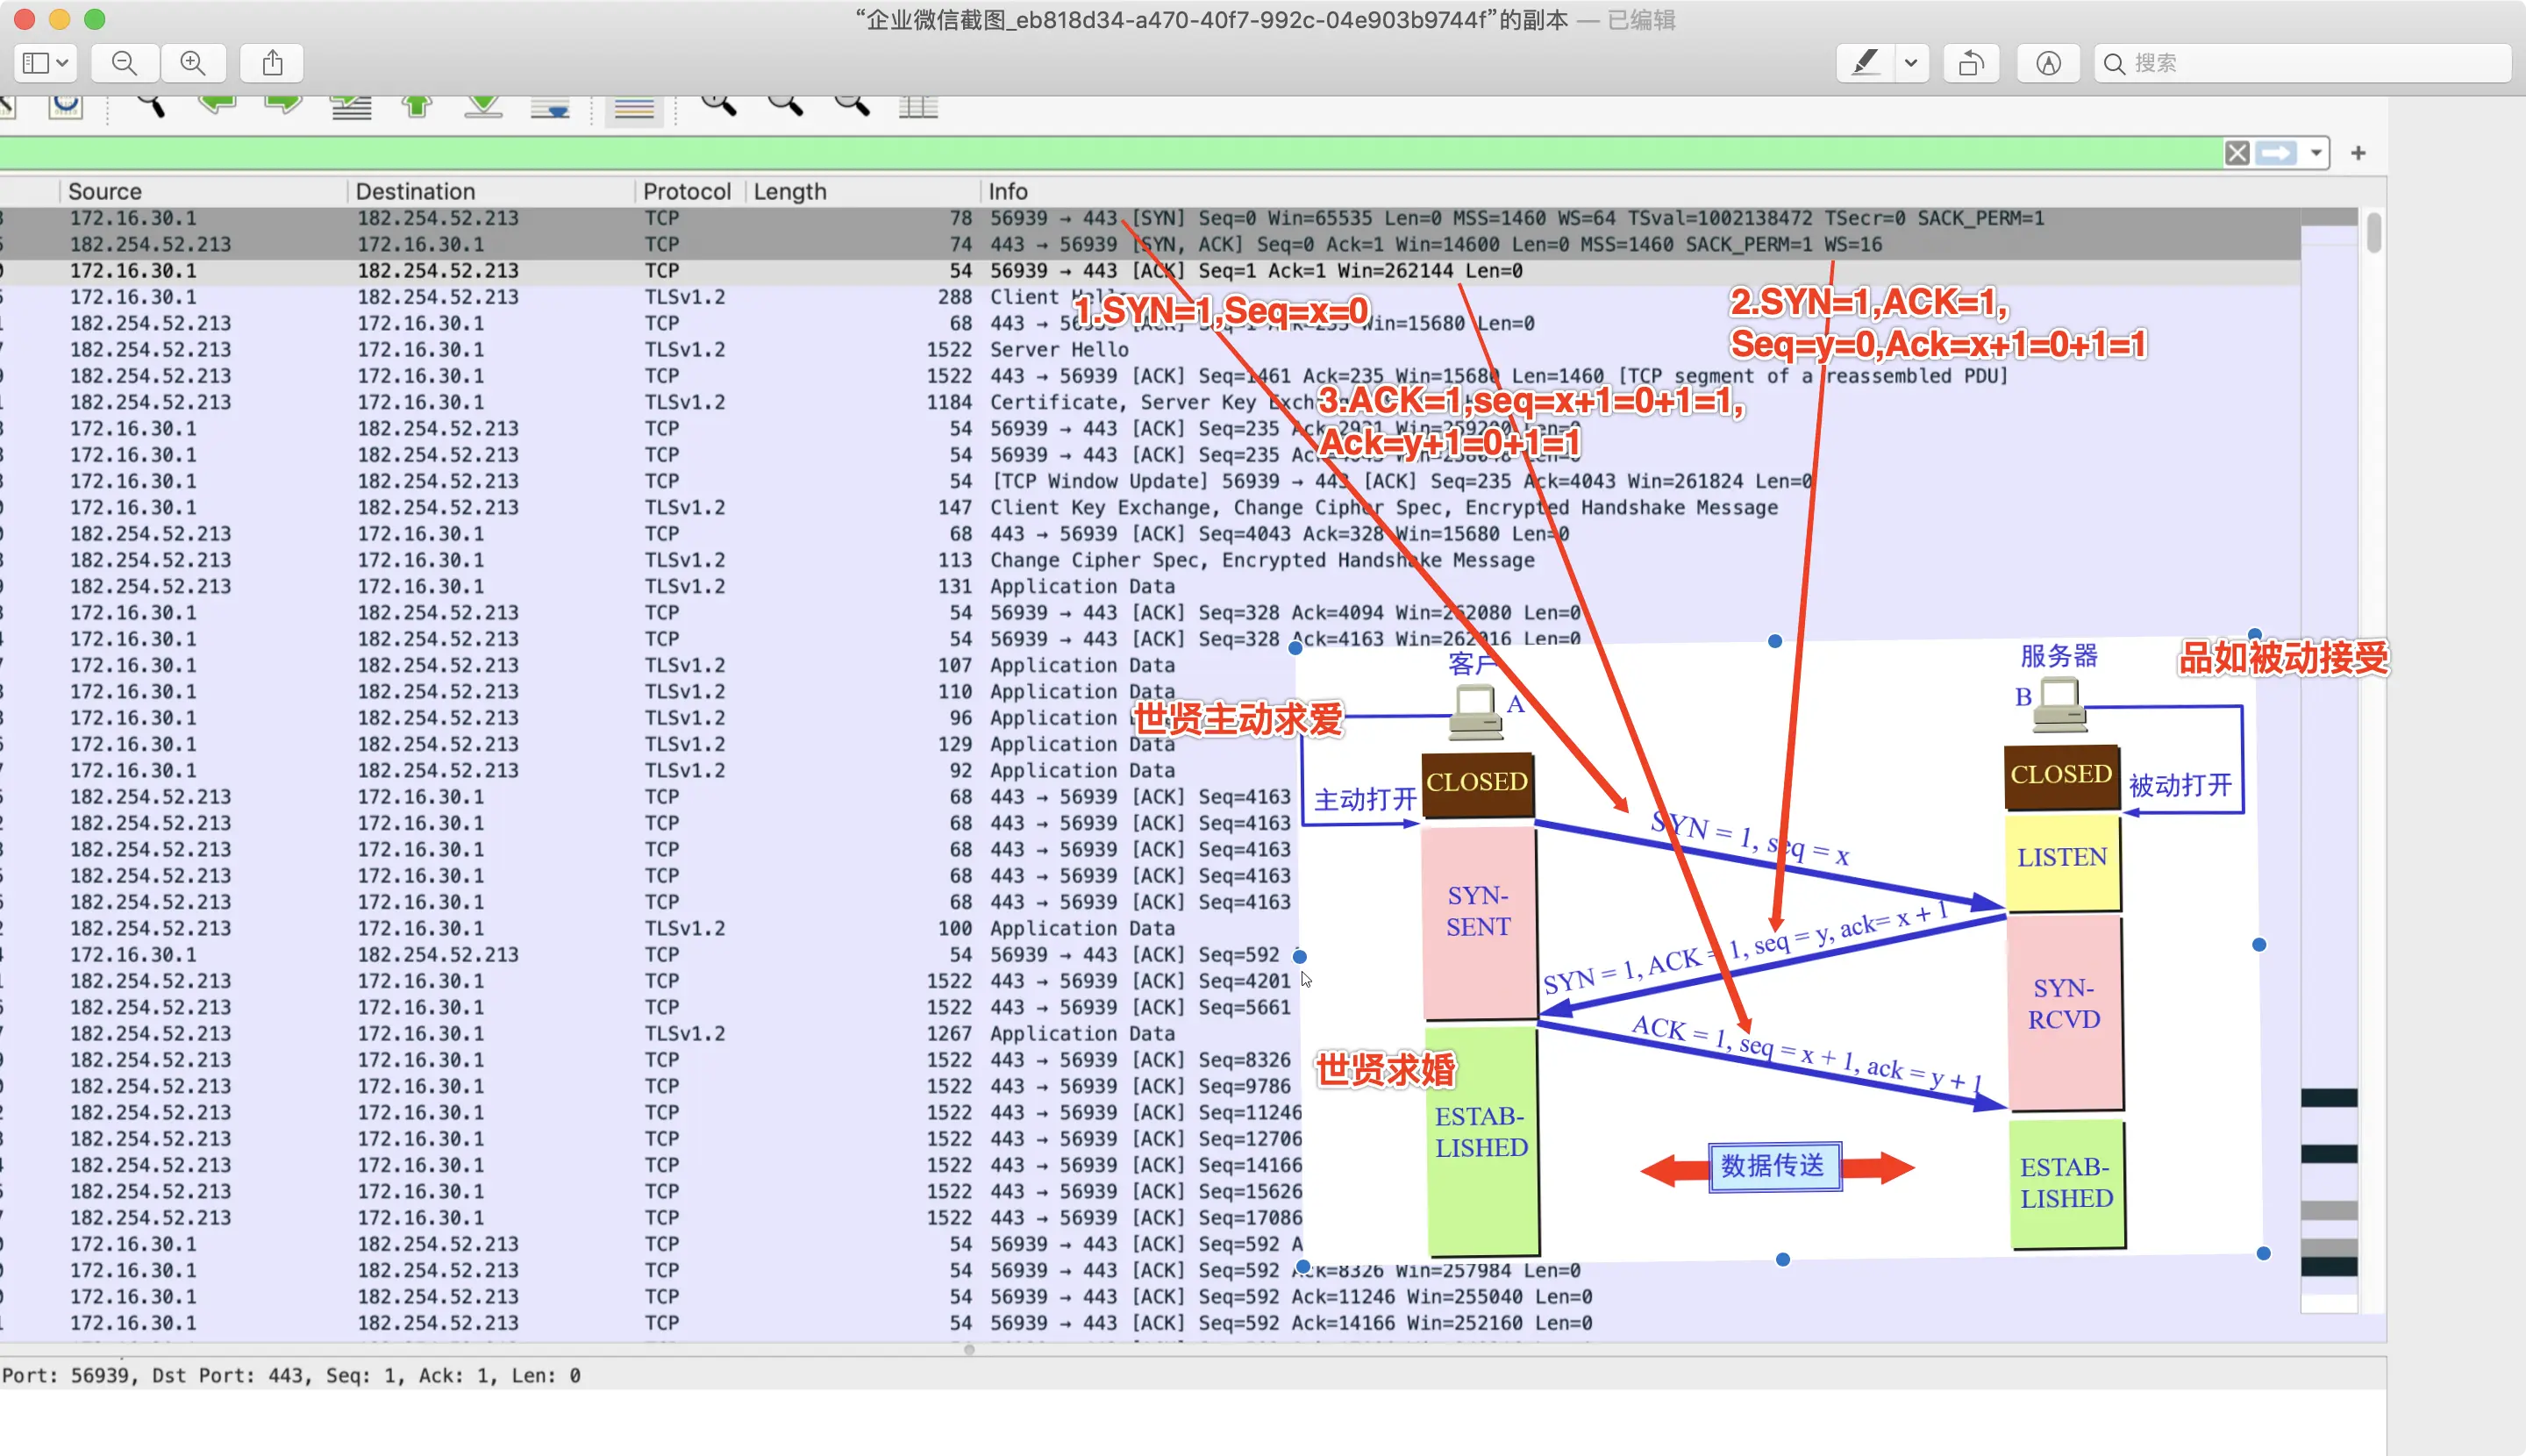The height and width of the screenshot is (1456, 2526).
Task: Click the packet list vertical scrollbar thumb
Action: [x=2373, y=233]
